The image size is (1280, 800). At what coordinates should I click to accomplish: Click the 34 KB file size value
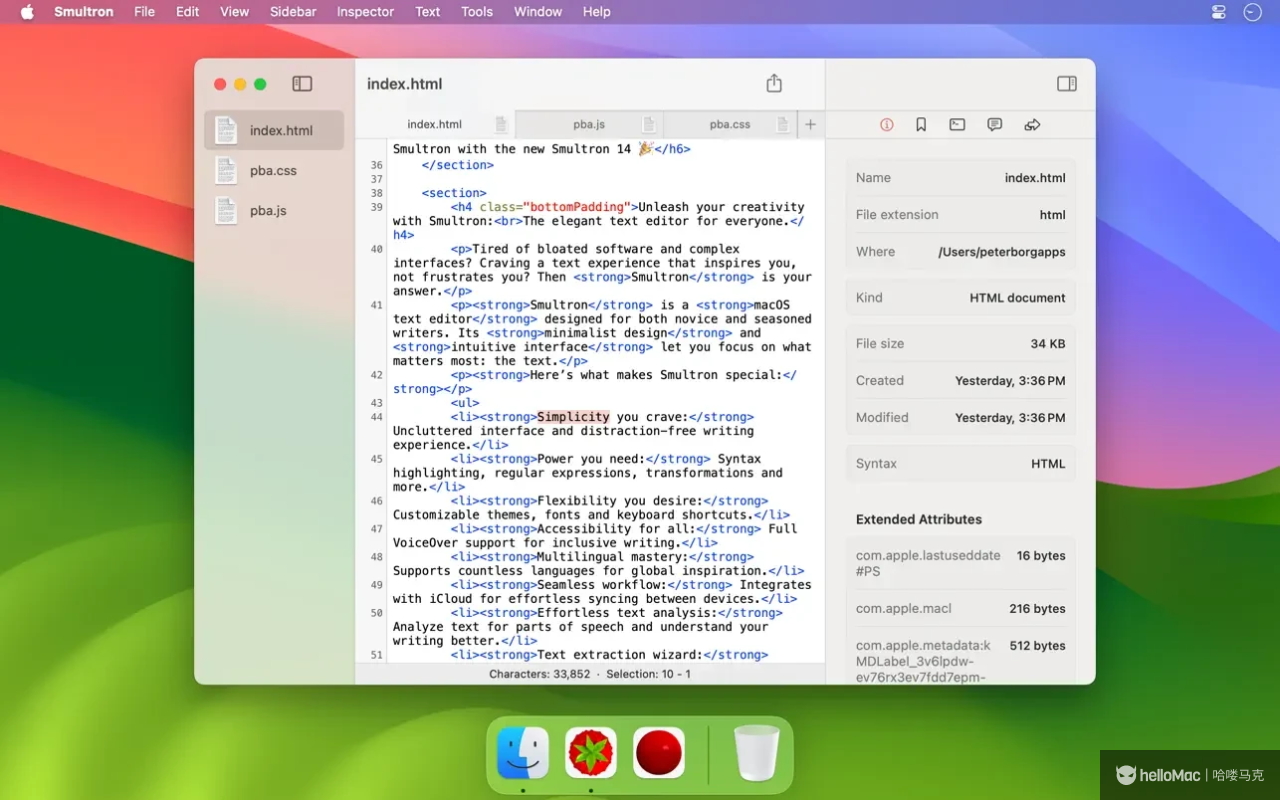click(x=1048, y=344)
